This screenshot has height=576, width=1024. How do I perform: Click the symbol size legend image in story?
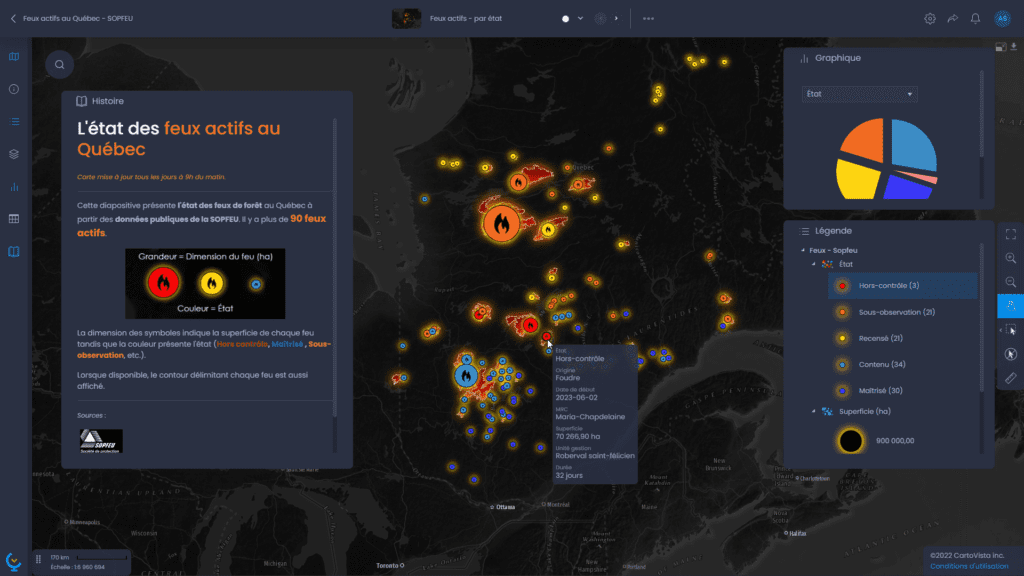(x=205, y=283)
